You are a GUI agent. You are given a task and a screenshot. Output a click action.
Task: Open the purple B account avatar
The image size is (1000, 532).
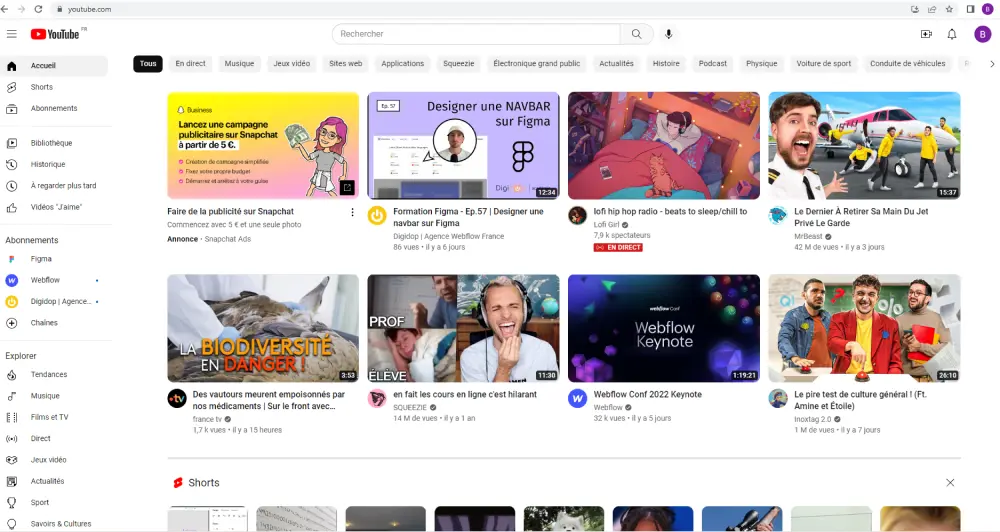point(982,34)
